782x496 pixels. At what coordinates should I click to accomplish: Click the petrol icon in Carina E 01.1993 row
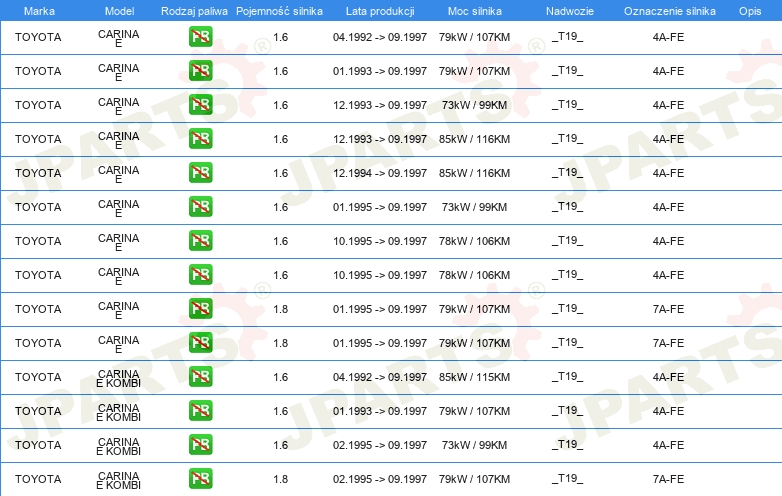(200, 70)
